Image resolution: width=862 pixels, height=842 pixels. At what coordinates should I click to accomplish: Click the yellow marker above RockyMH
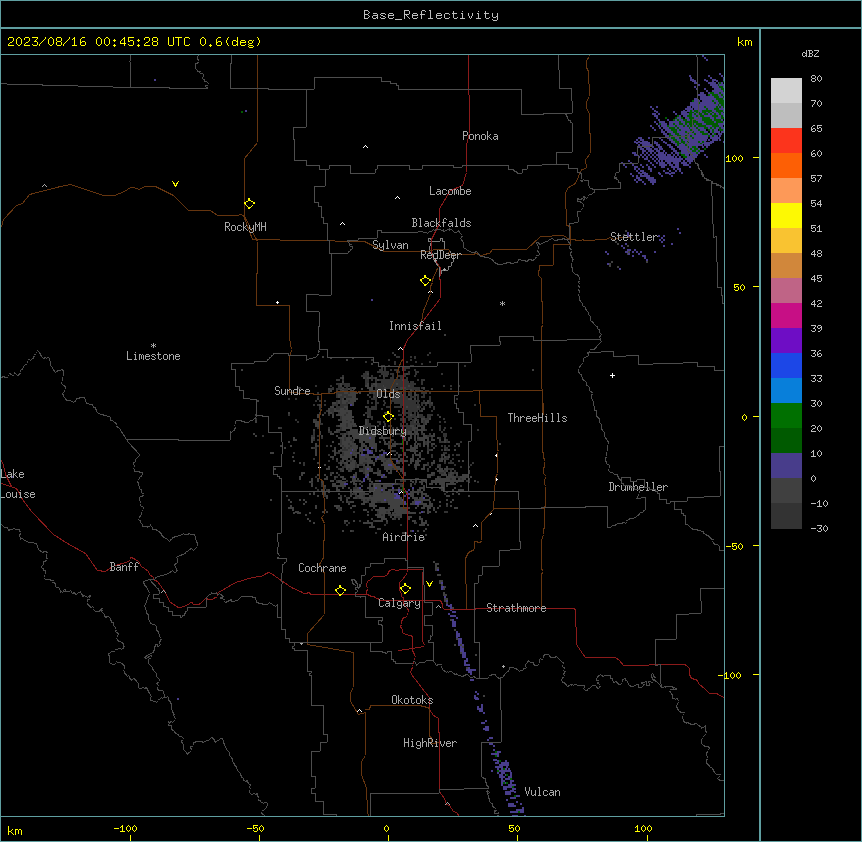[249, 203]
